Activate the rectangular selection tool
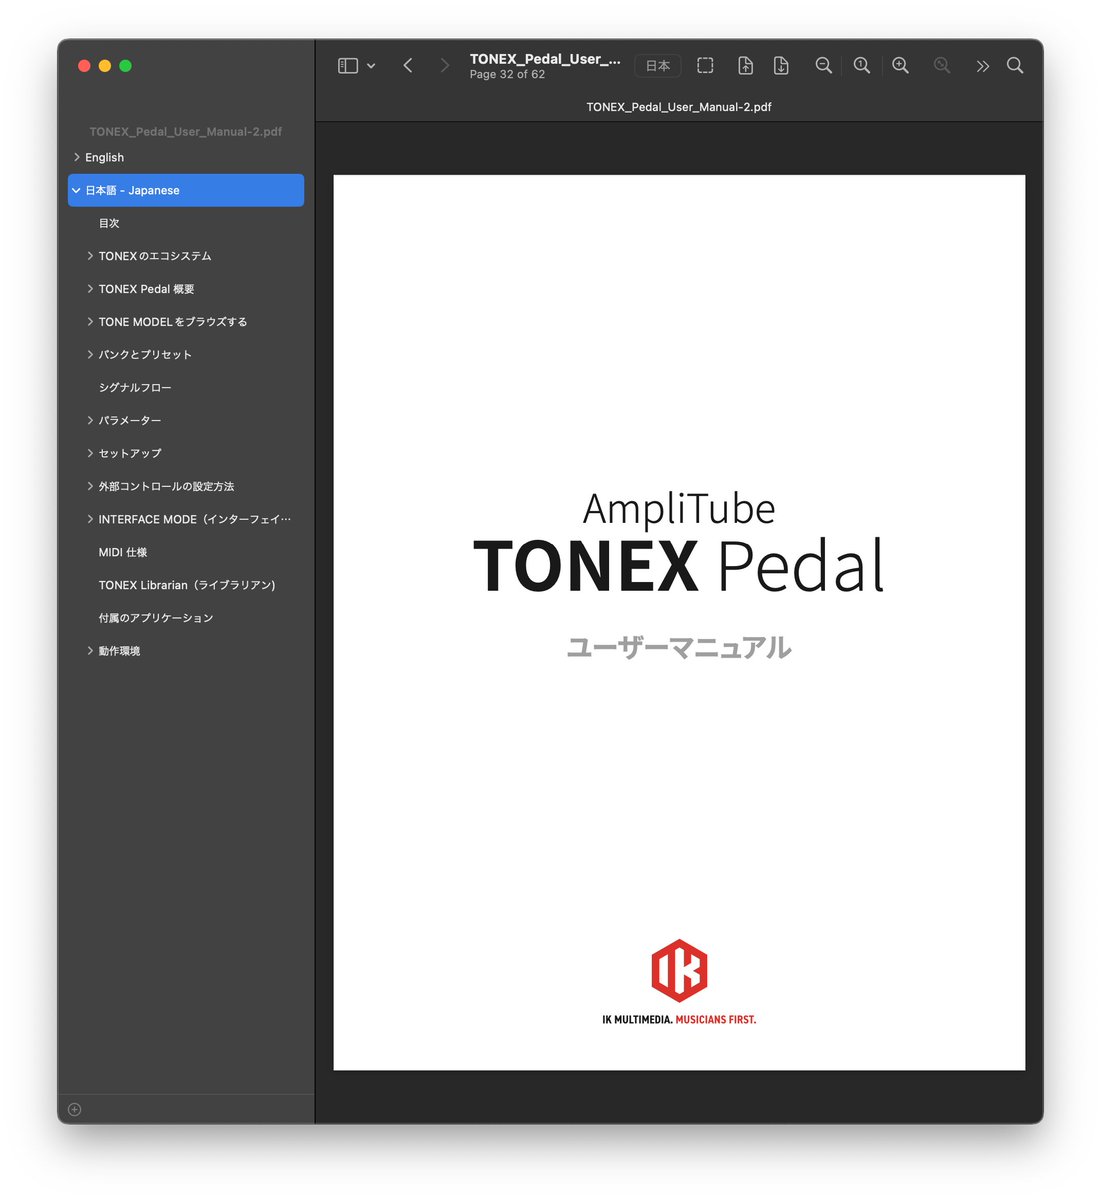This screenshot has width=1101, height=1200. click(705, 65)
